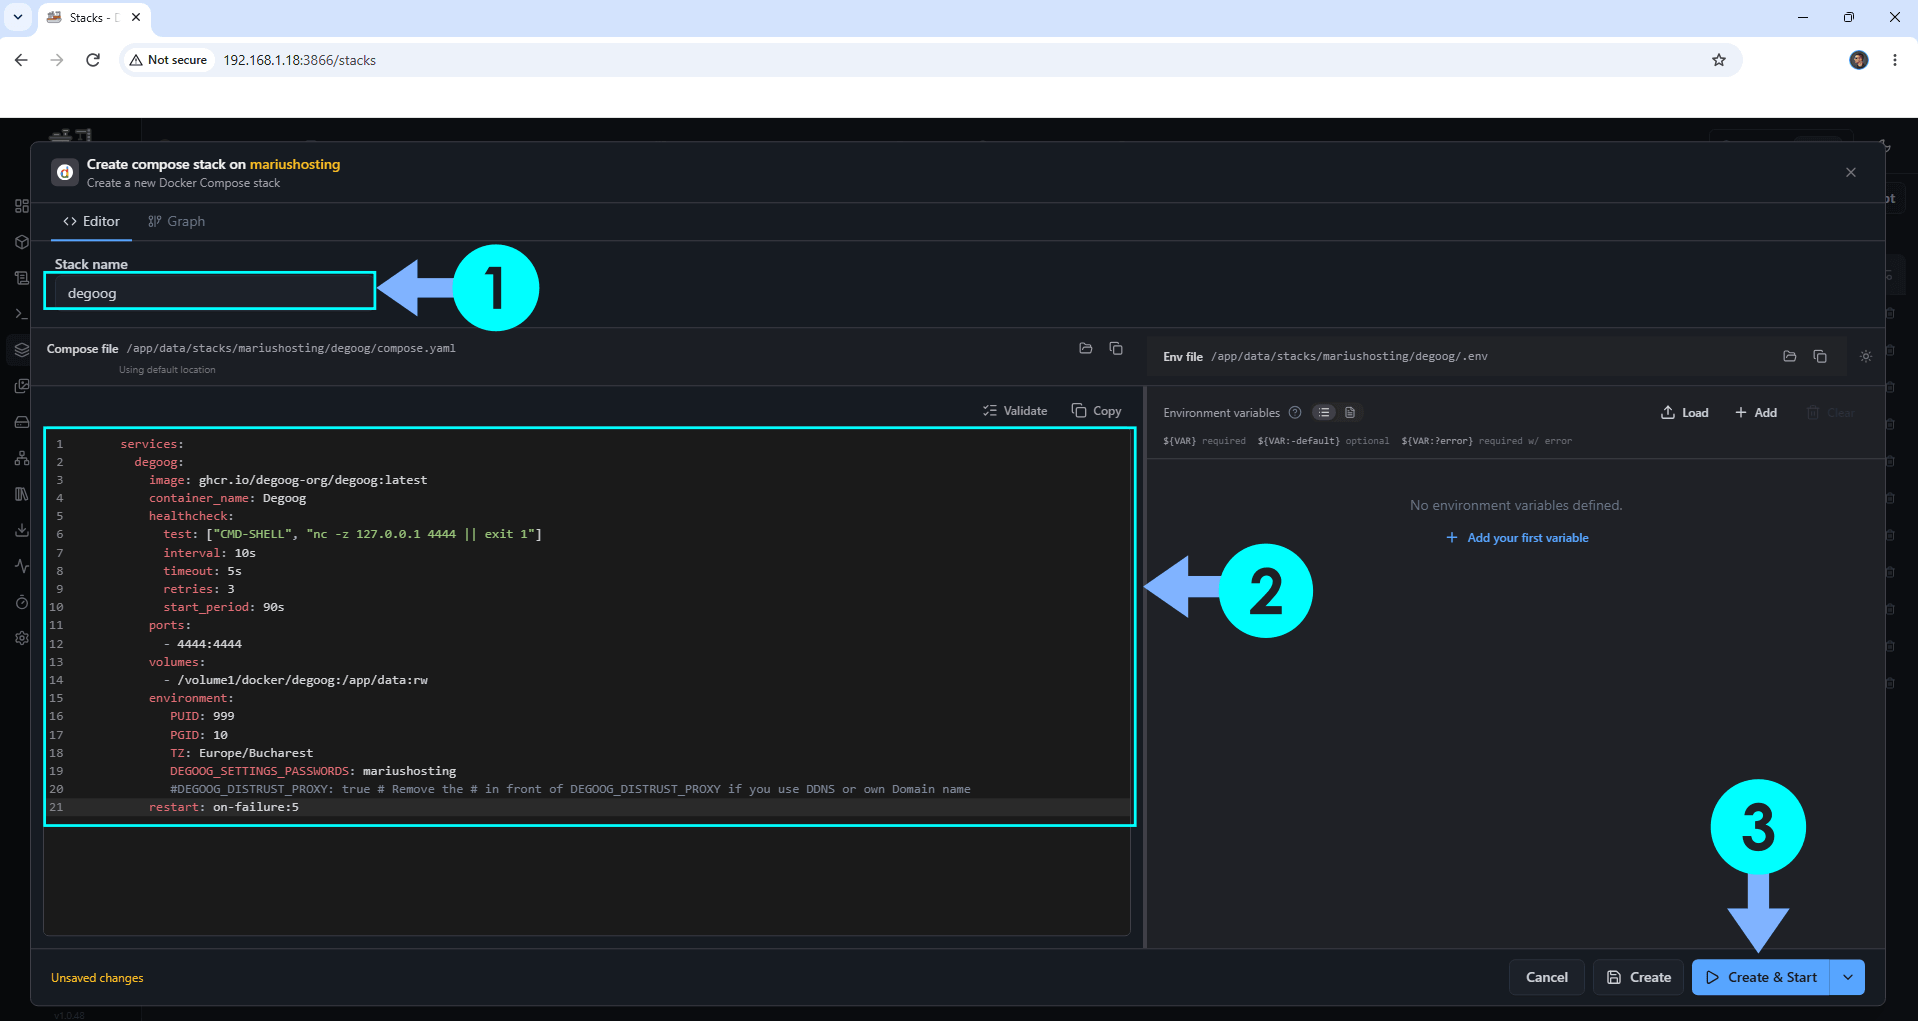Image resolution: width=1918 pixels, height=1021 pixels.
Task: Click the restart: on-failure:5 line
Action: point(224,807)
